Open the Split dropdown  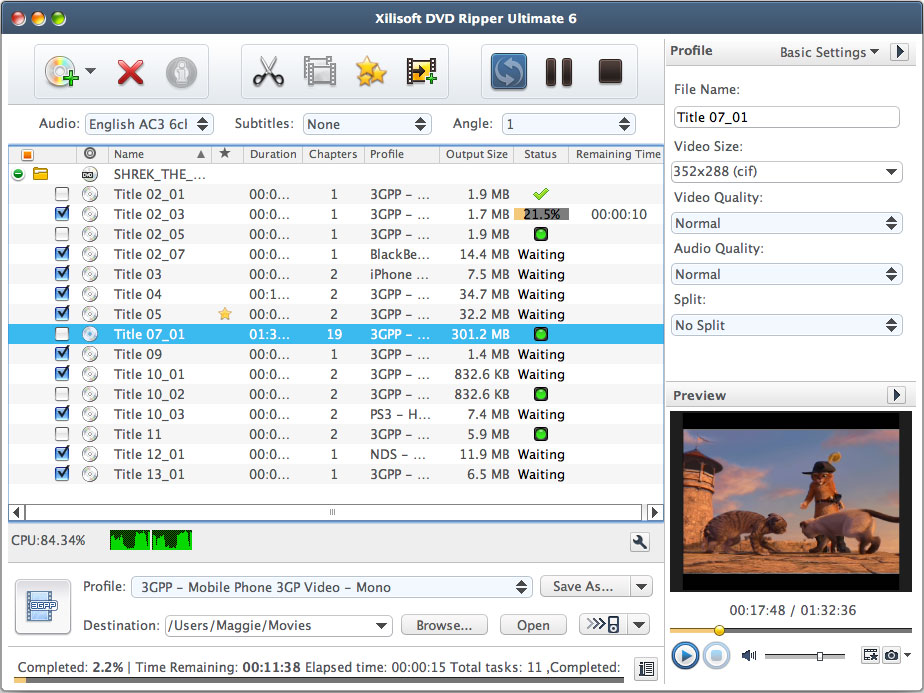787,325
